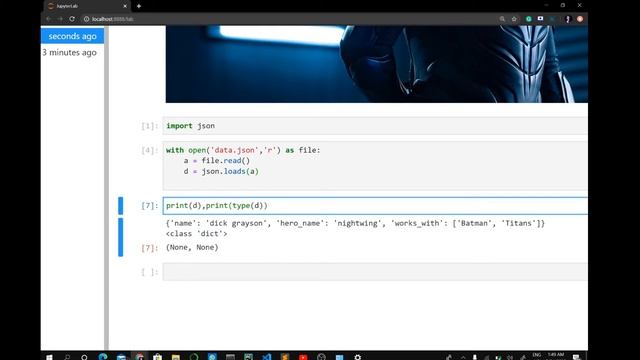Click the 'json.loads(a)' line
The width and height of the screenshot is (640, 360).
221,171
